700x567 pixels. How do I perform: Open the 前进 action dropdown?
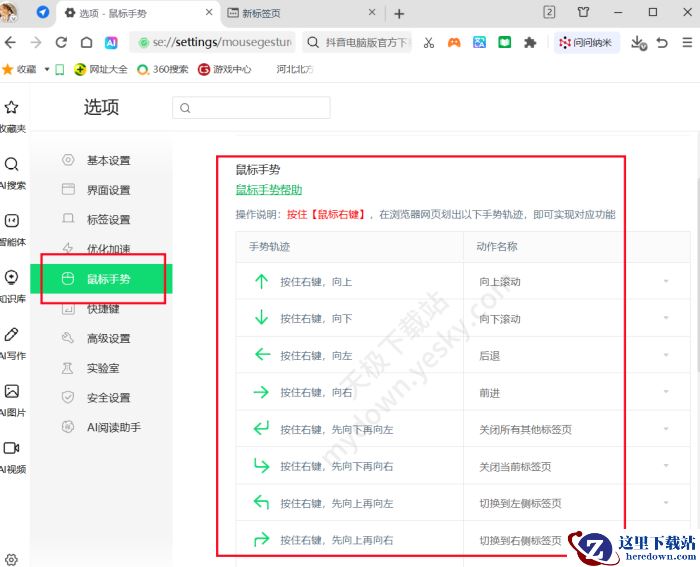pos(666,392)
